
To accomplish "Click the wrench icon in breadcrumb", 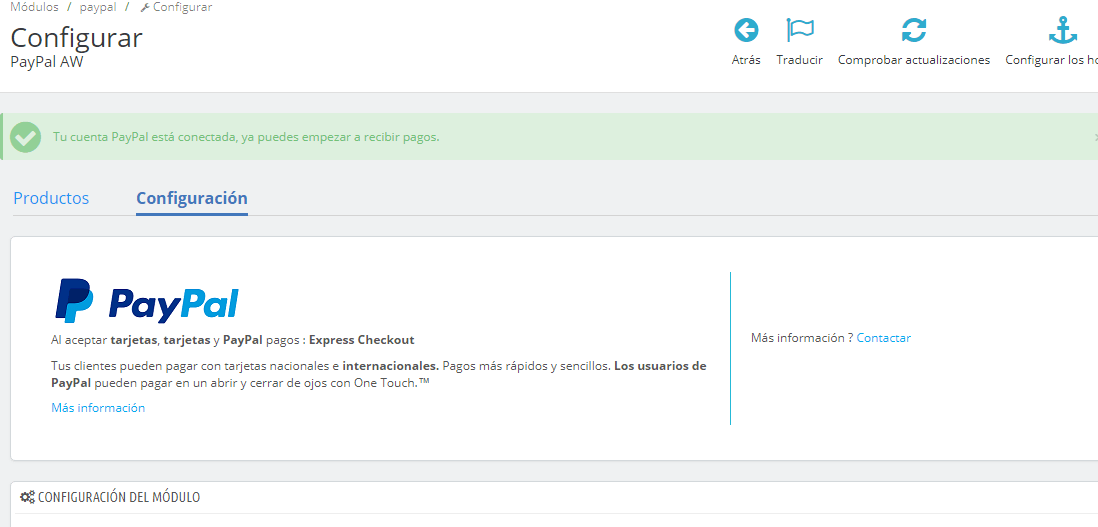I will pos(145,8).
